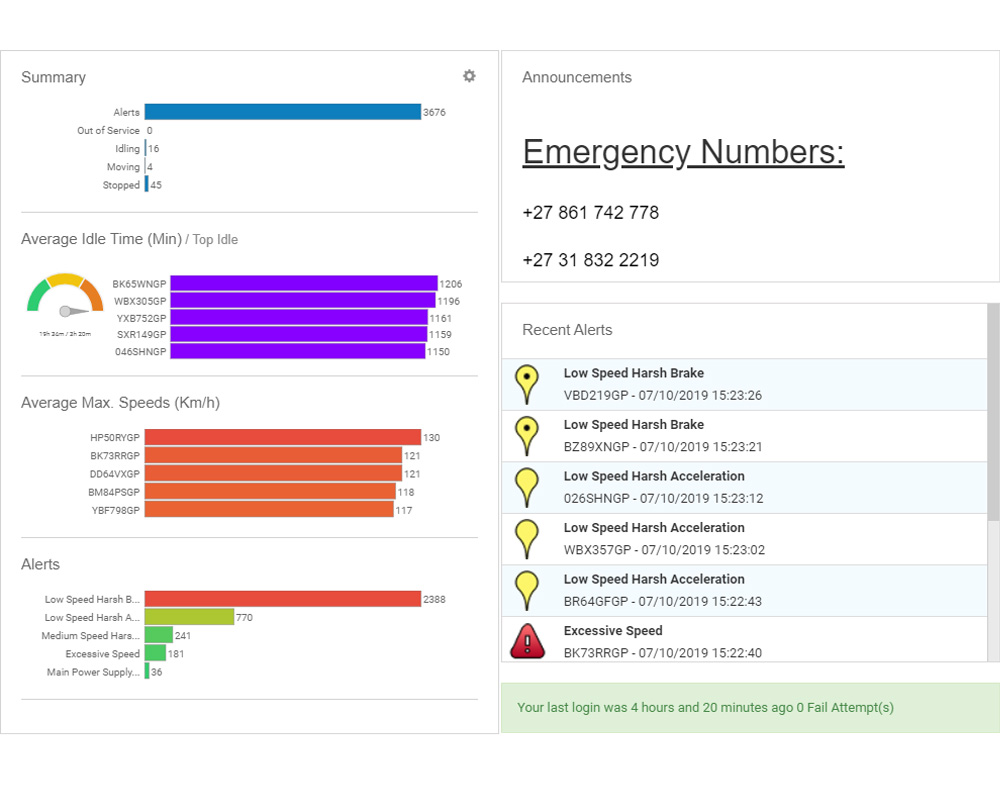Click the yellow-green Low Speed Harsh Acceleration bar
Viewport: 1000px width, 786px height.
[189, 617]
